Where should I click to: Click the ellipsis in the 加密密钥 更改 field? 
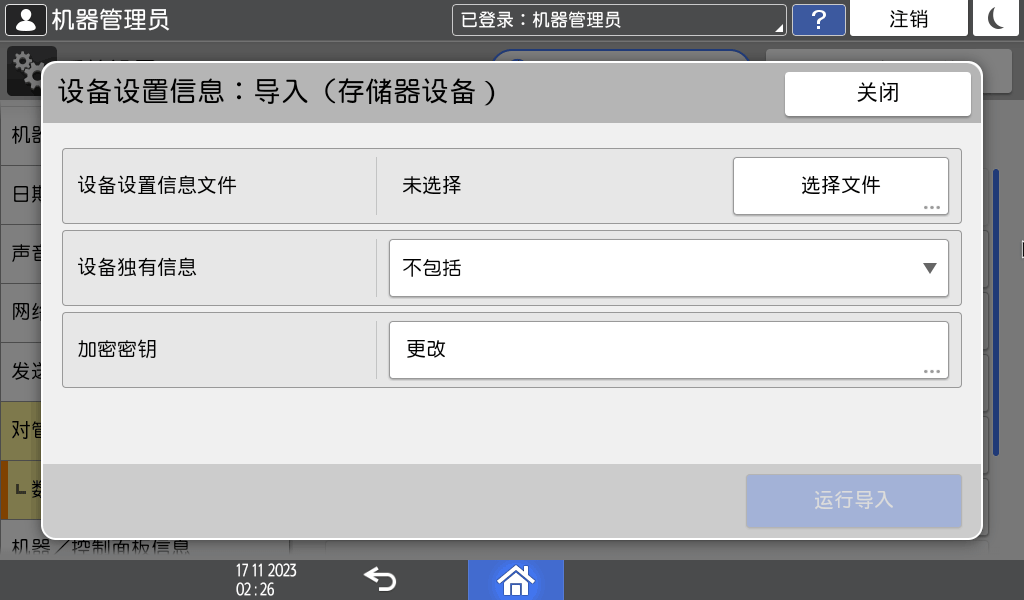(933, 369)
